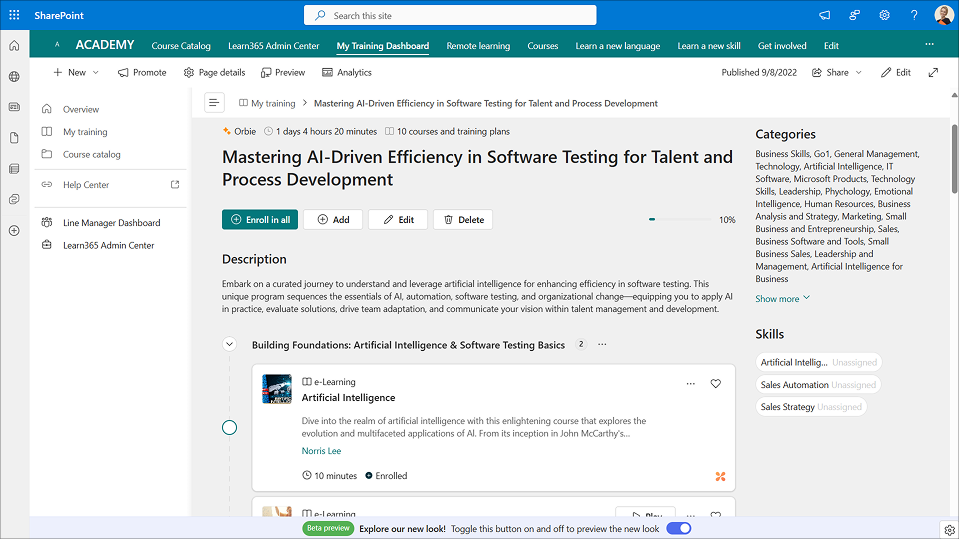
Task: Click the settings gear in the header
Action: (x=885, y=15)
